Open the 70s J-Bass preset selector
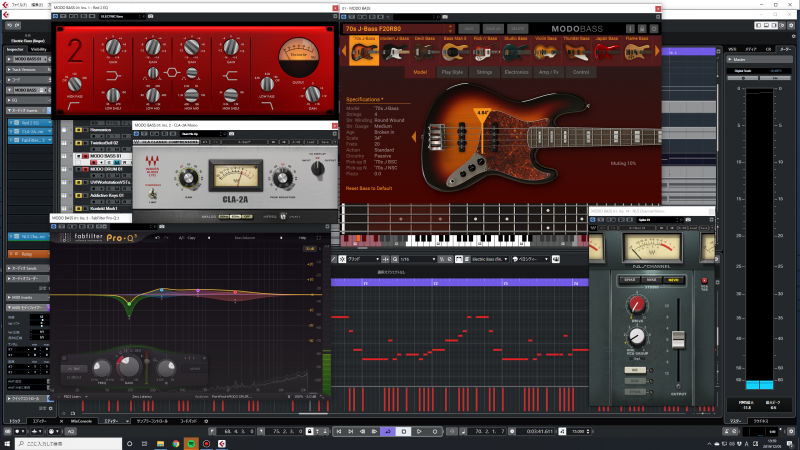The width and height of the screenshot is (800, 450). point(372,29)
